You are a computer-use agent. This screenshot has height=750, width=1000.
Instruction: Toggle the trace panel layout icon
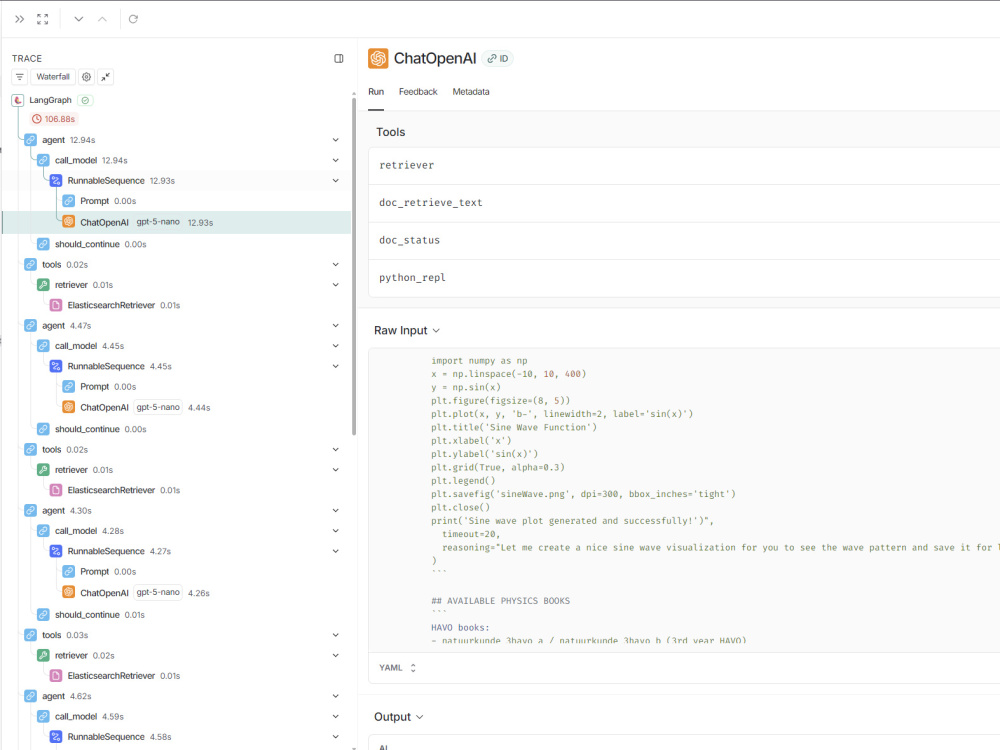click(339, 59)
